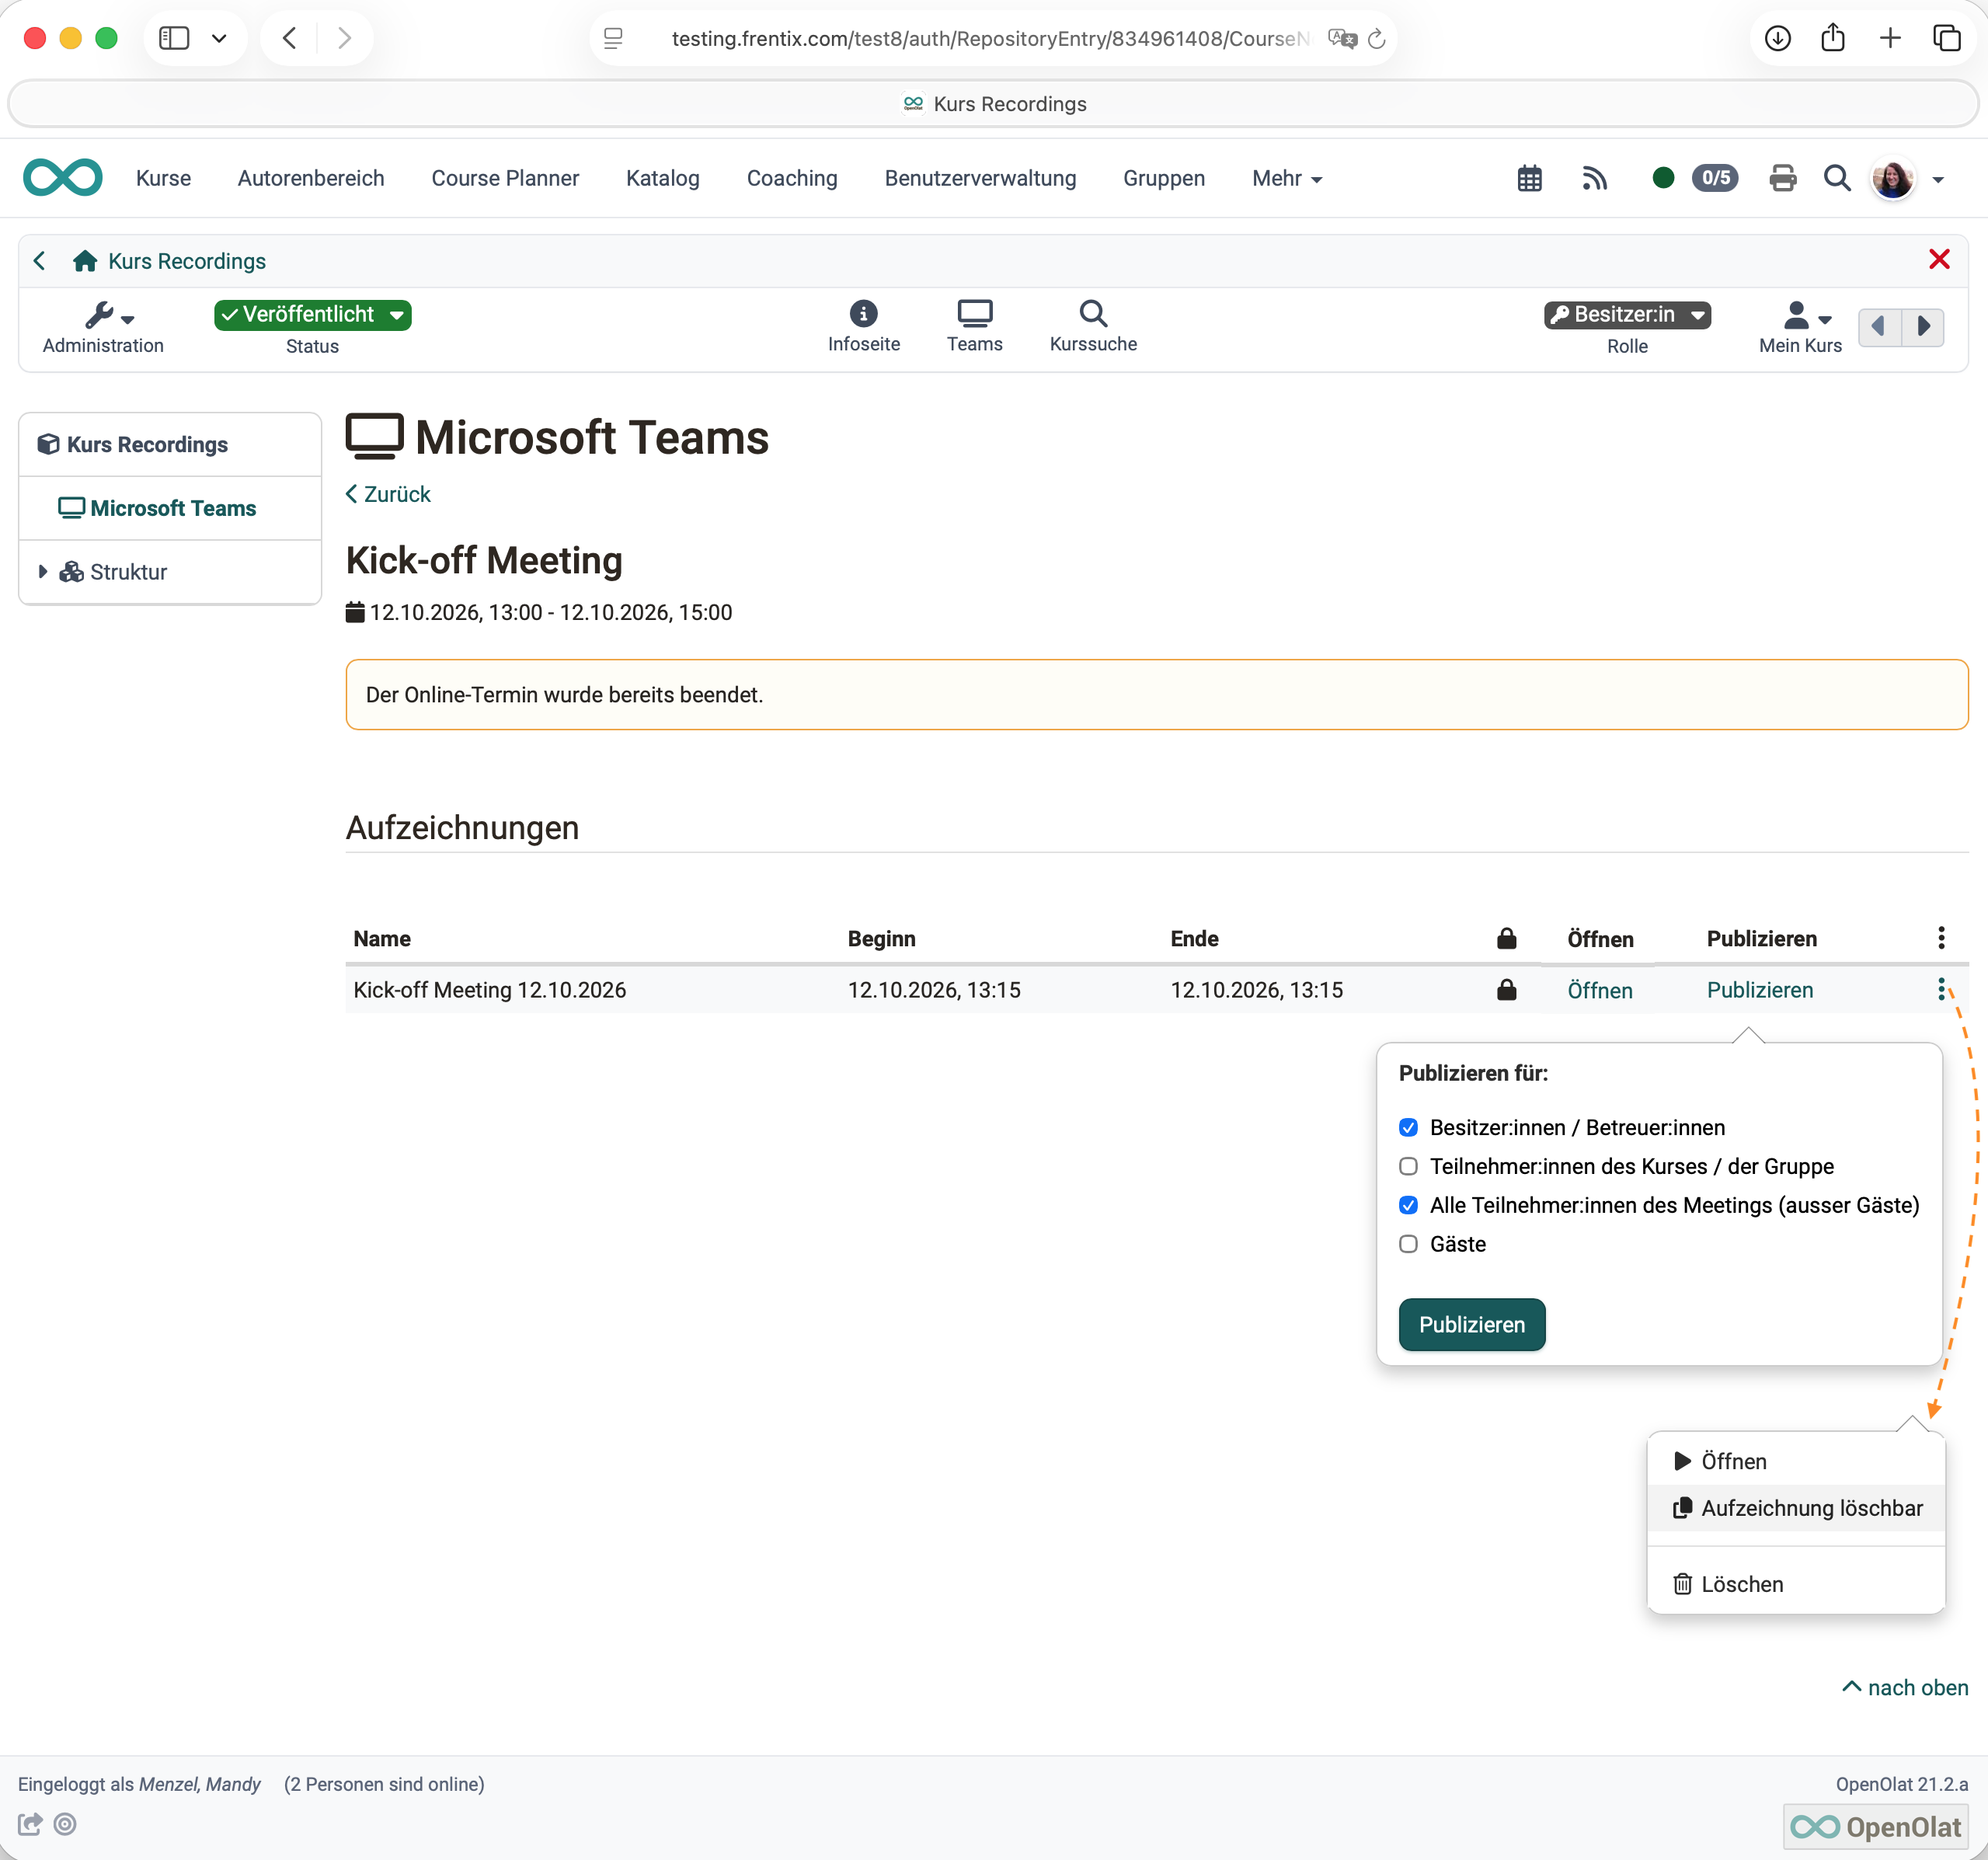The height and width of the screenshot is (1860, 1988).
Task: Click the green online status indicator
Action: coord(1663,178)
